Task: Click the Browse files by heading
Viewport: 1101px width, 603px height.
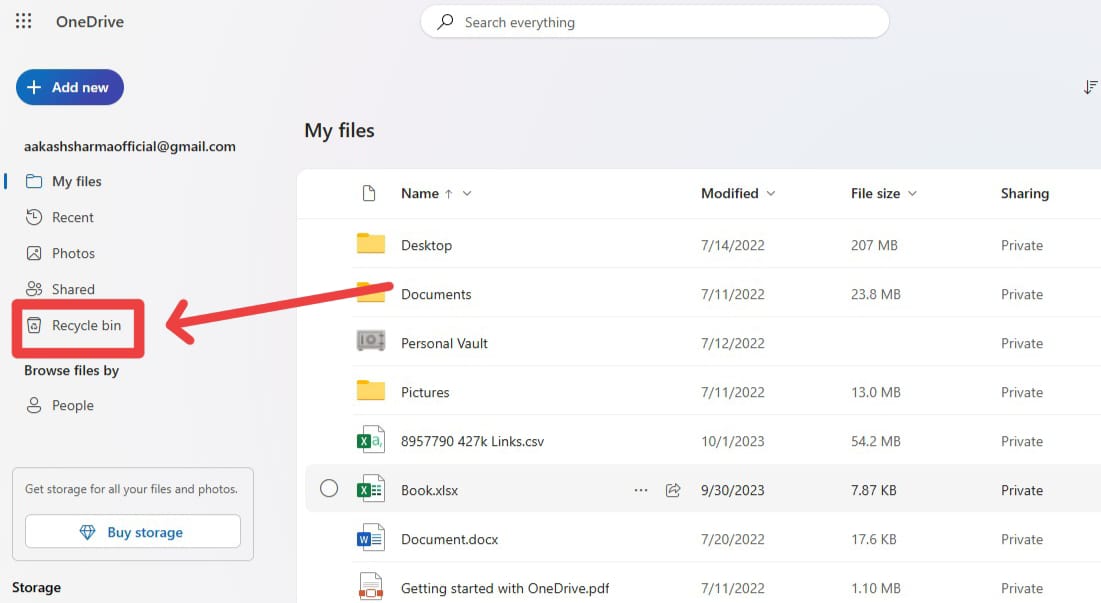Action: (x=72, y=370)
